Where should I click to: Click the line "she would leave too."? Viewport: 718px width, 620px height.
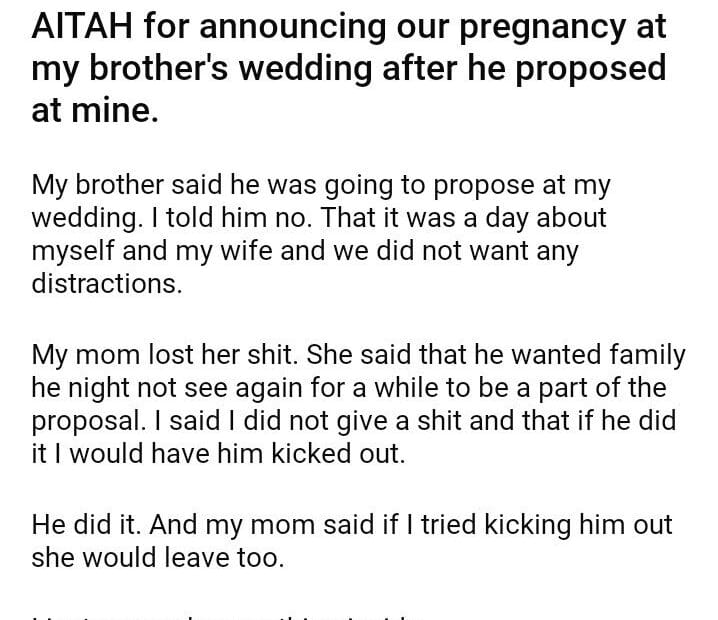click(x=158, y=557)
